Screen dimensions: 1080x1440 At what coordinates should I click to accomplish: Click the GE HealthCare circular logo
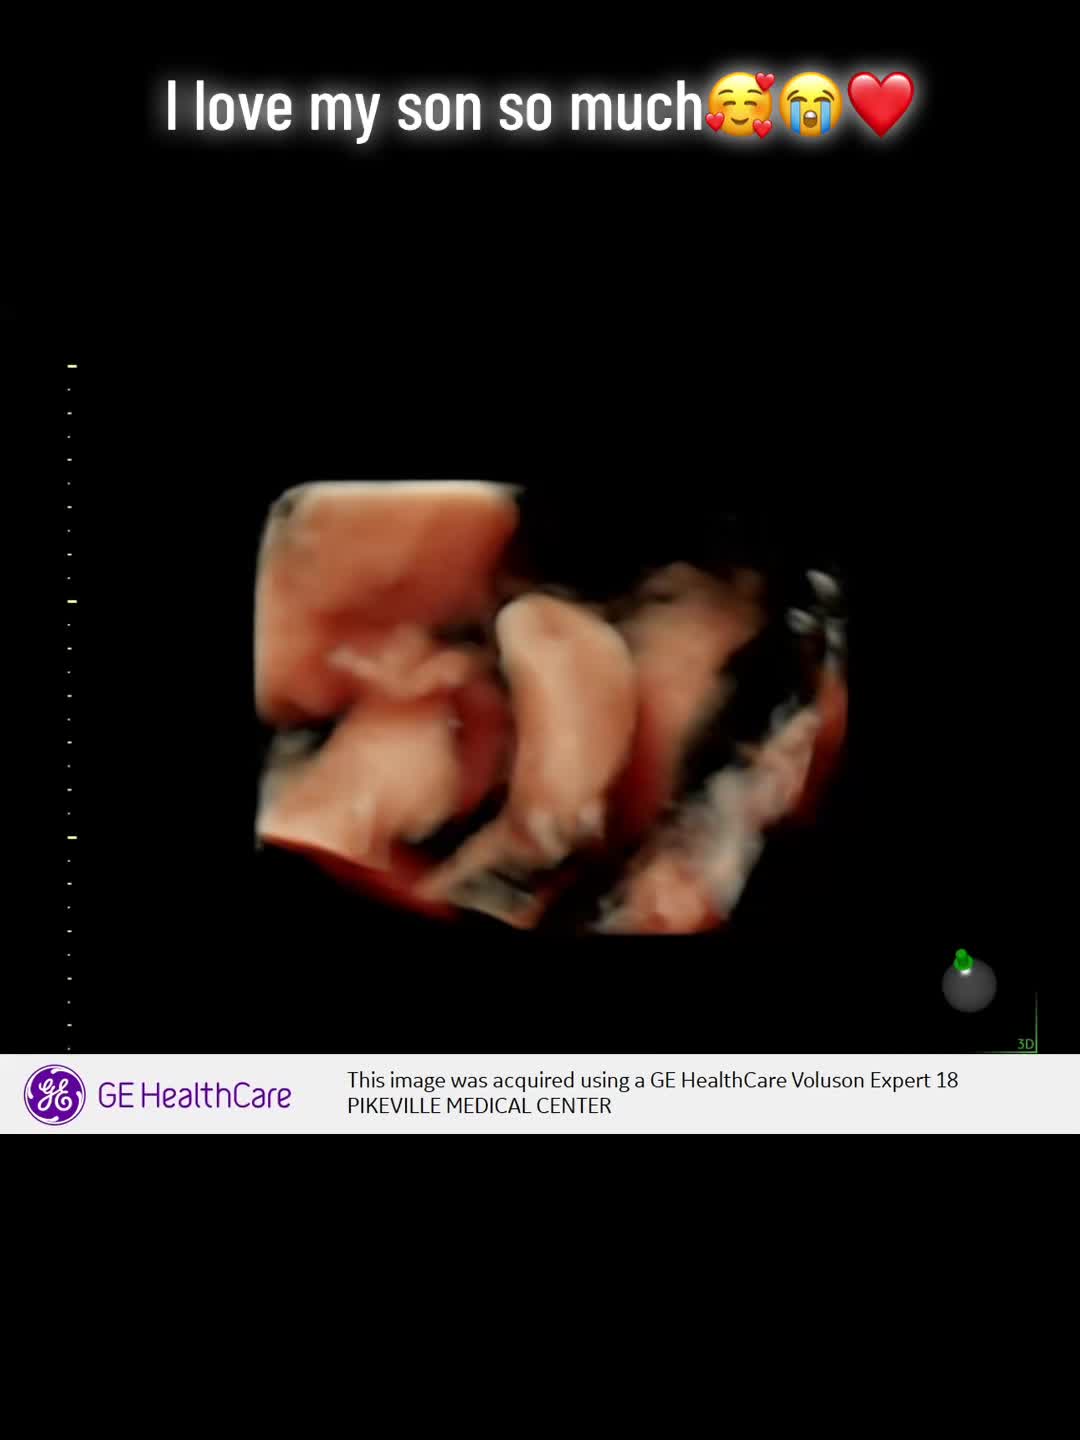click(54, 1095)
